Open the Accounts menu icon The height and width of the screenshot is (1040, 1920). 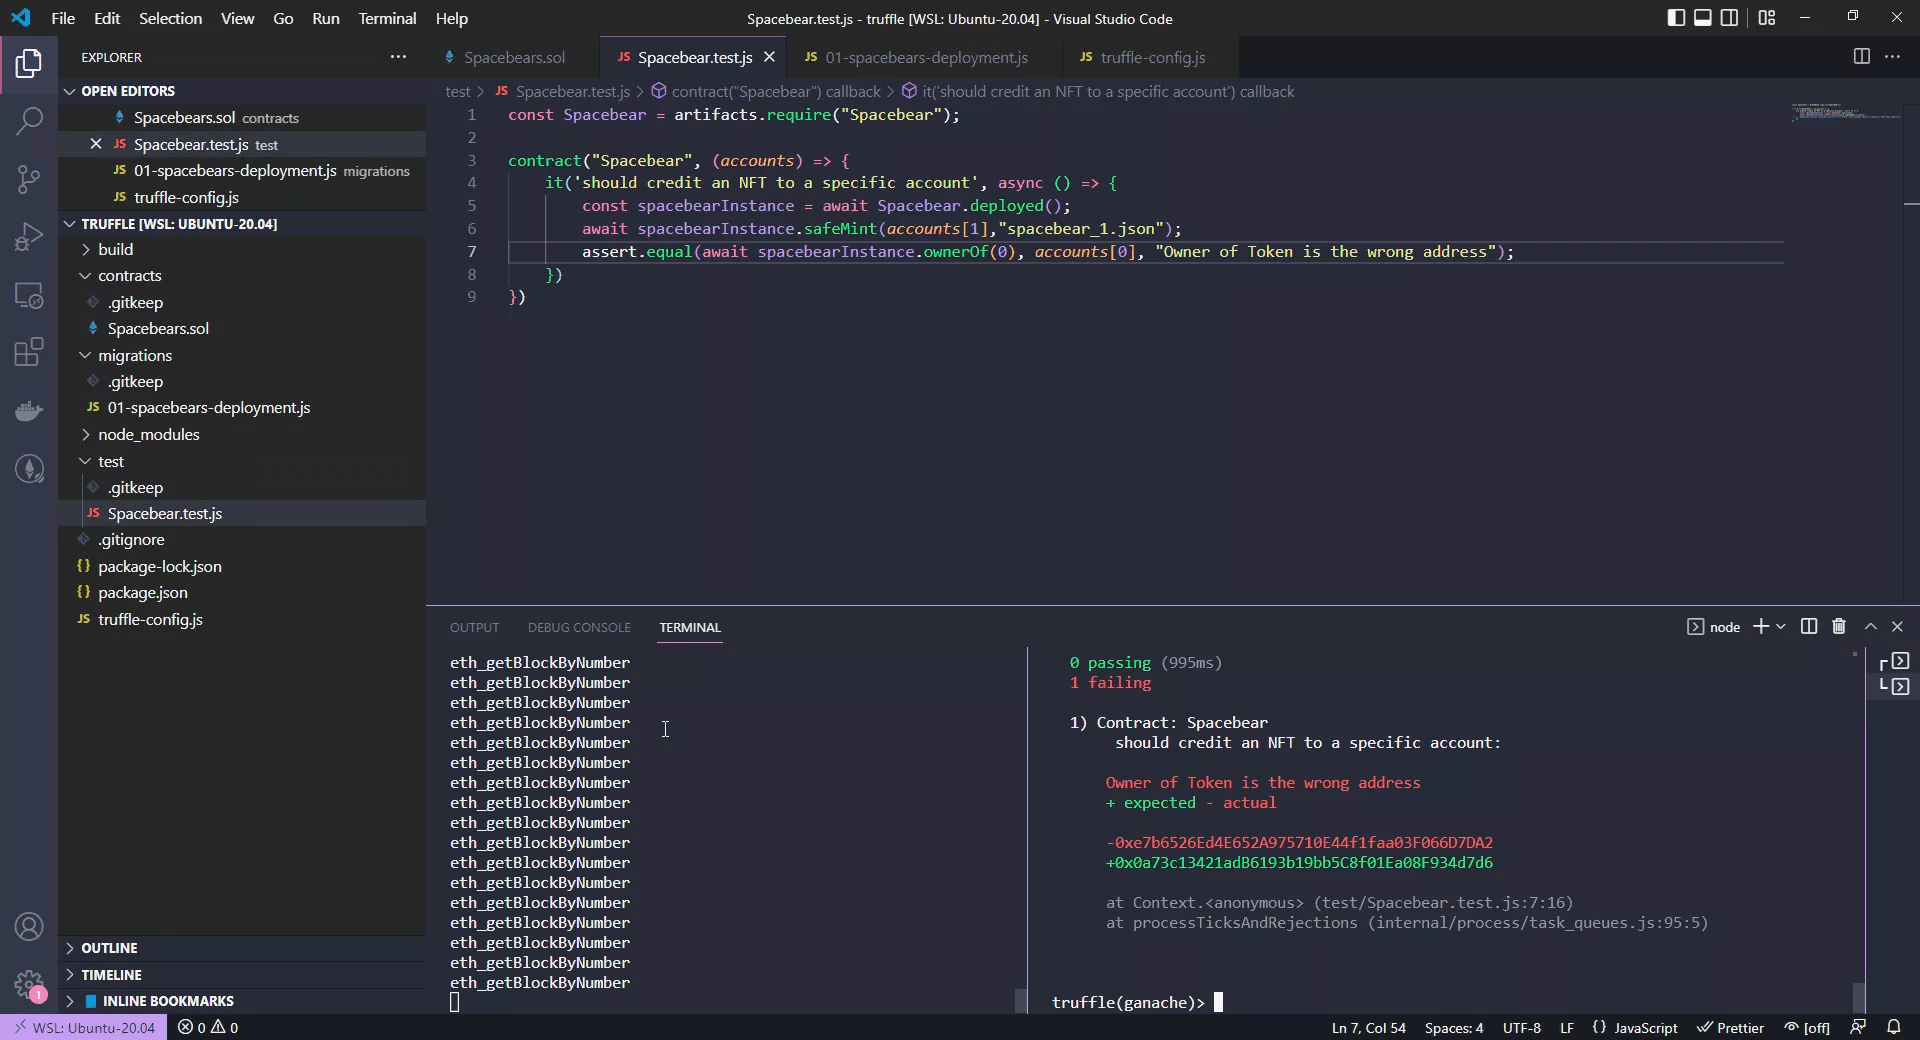coord(29,927)
